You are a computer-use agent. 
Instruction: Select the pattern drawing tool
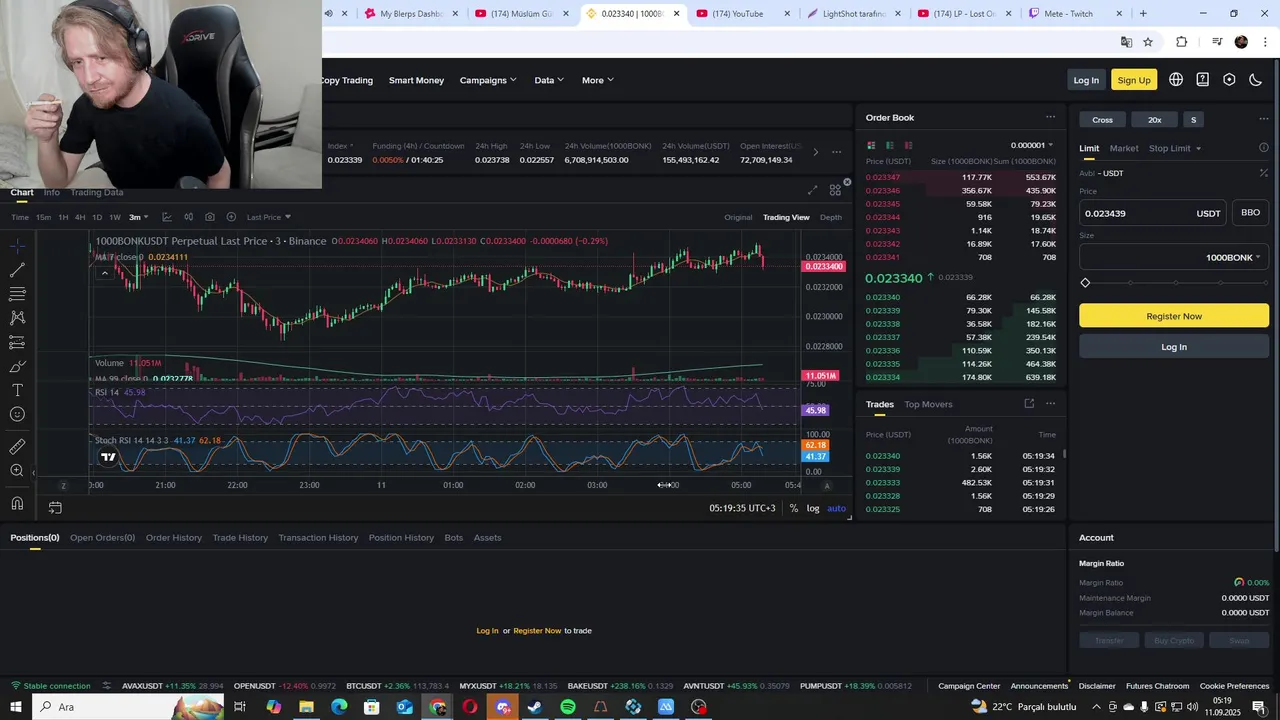coord(17,318)
